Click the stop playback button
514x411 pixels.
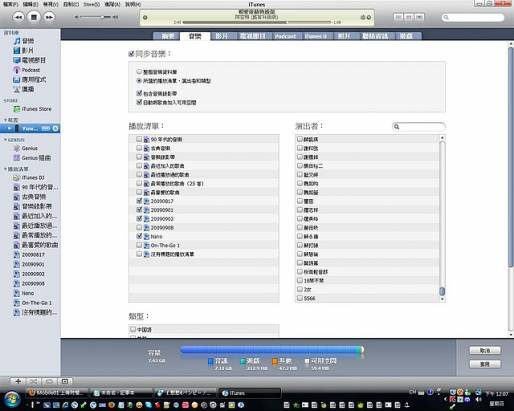tap(34, 17)
